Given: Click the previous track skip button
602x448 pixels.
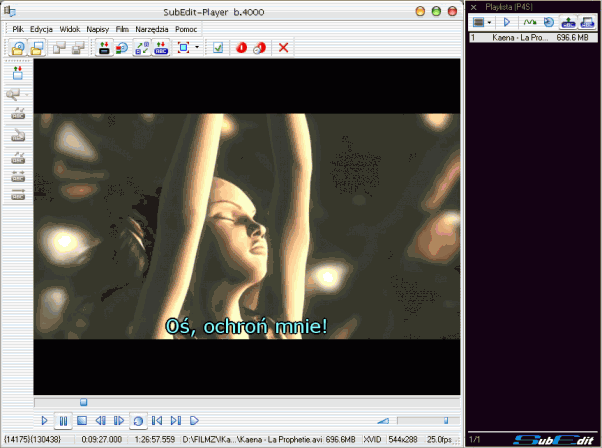Looking at the screenshot, I should (x=157, y=421).
